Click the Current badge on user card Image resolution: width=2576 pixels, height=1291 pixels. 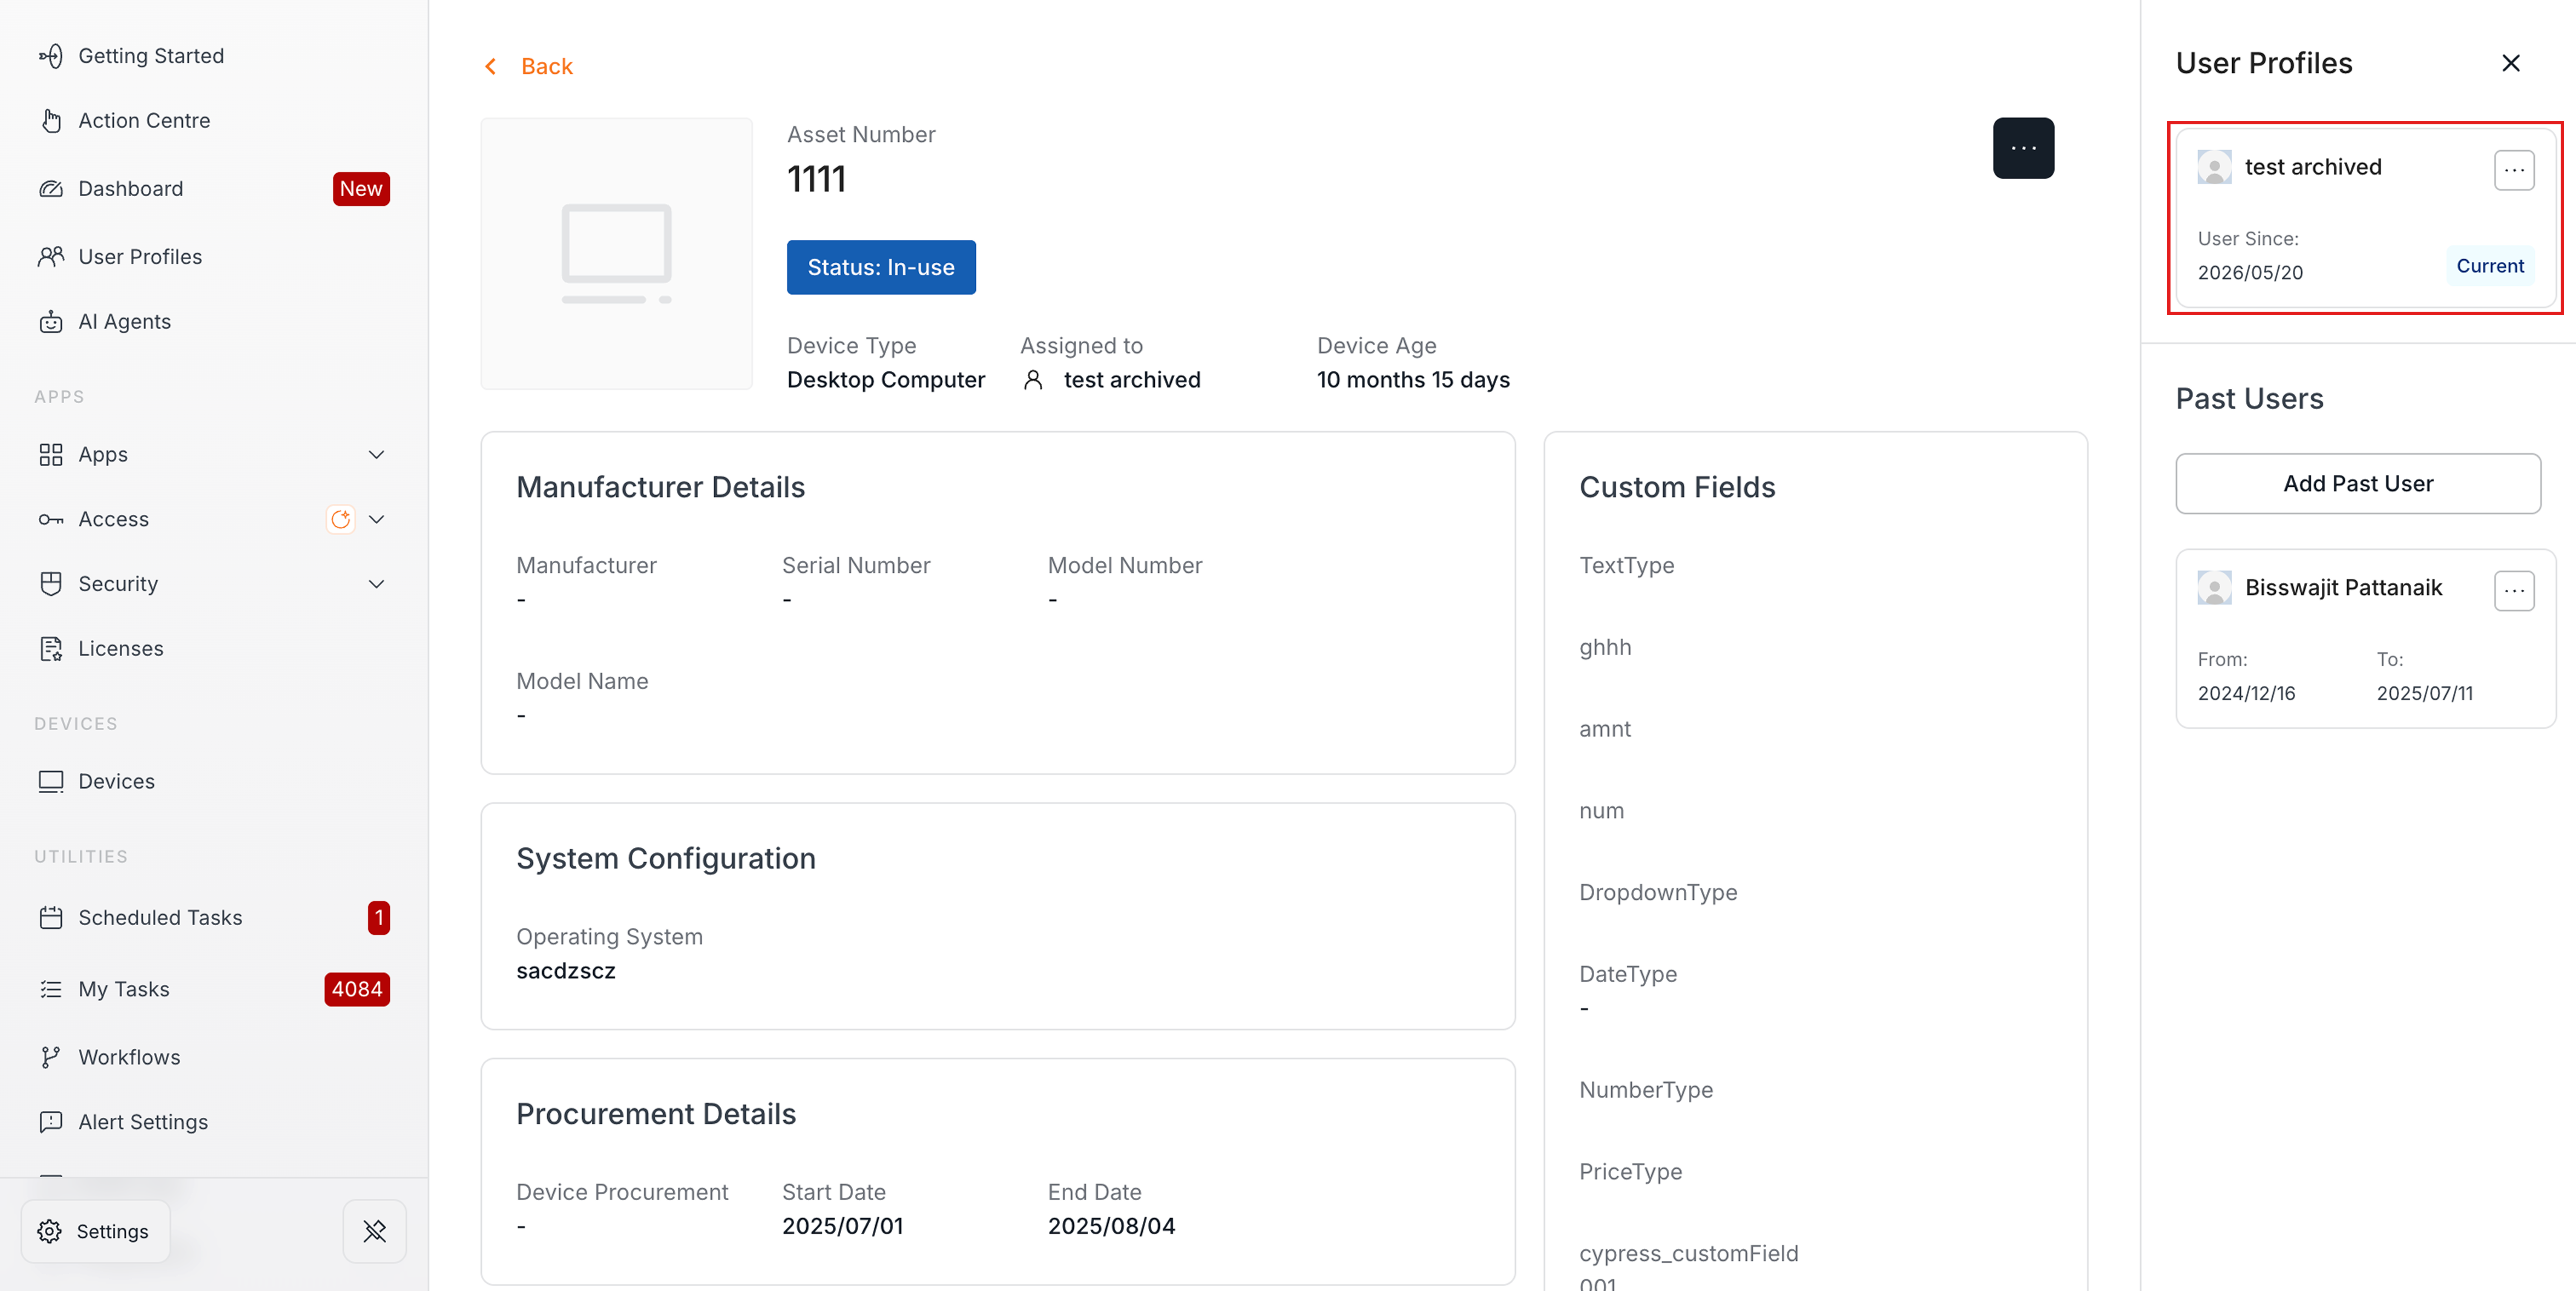tap(2489, 266)
